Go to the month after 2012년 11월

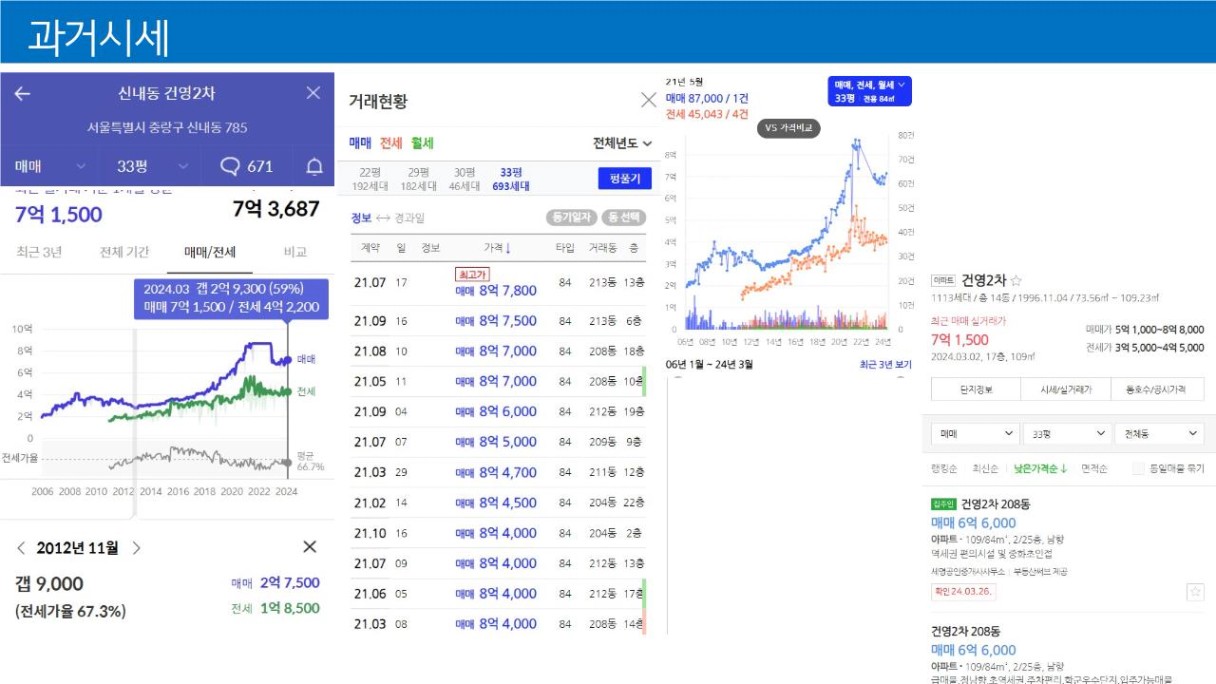137,548
